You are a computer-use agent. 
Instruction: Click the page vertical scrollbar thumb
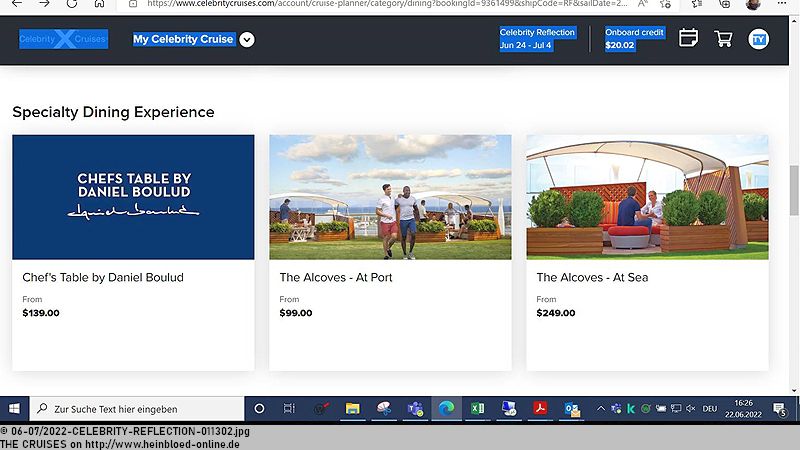tap(794, 190)
